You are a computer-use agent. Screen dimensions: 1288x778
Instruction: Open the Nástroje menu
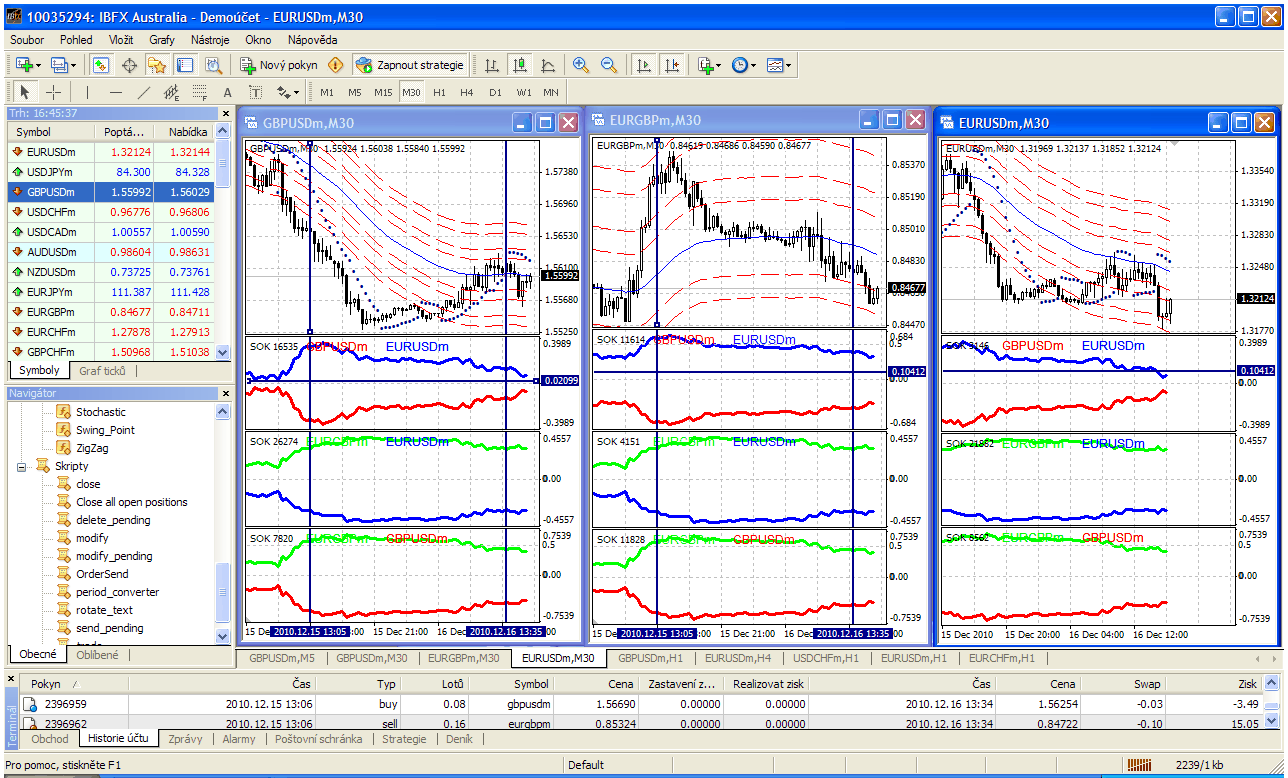[208, 40]
